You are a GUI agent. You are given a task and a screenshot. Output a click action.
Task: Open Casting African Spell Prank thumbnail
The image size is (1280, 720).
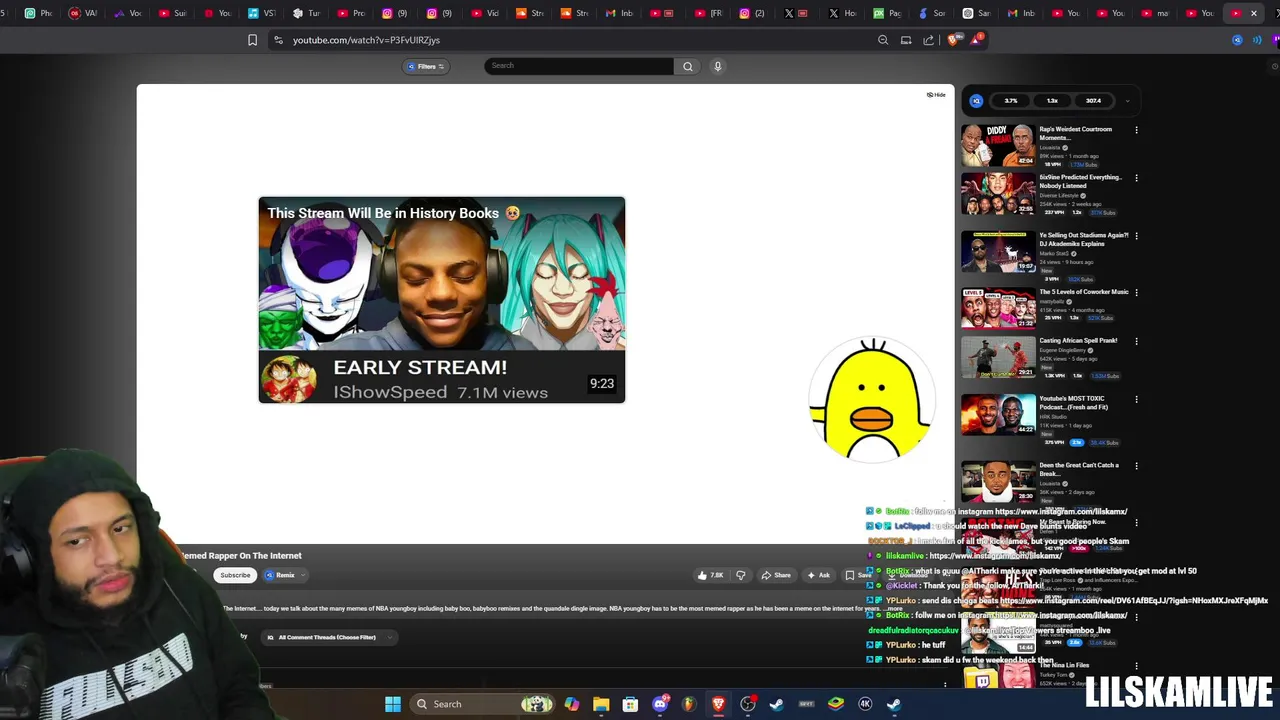(x=998, y=357)
